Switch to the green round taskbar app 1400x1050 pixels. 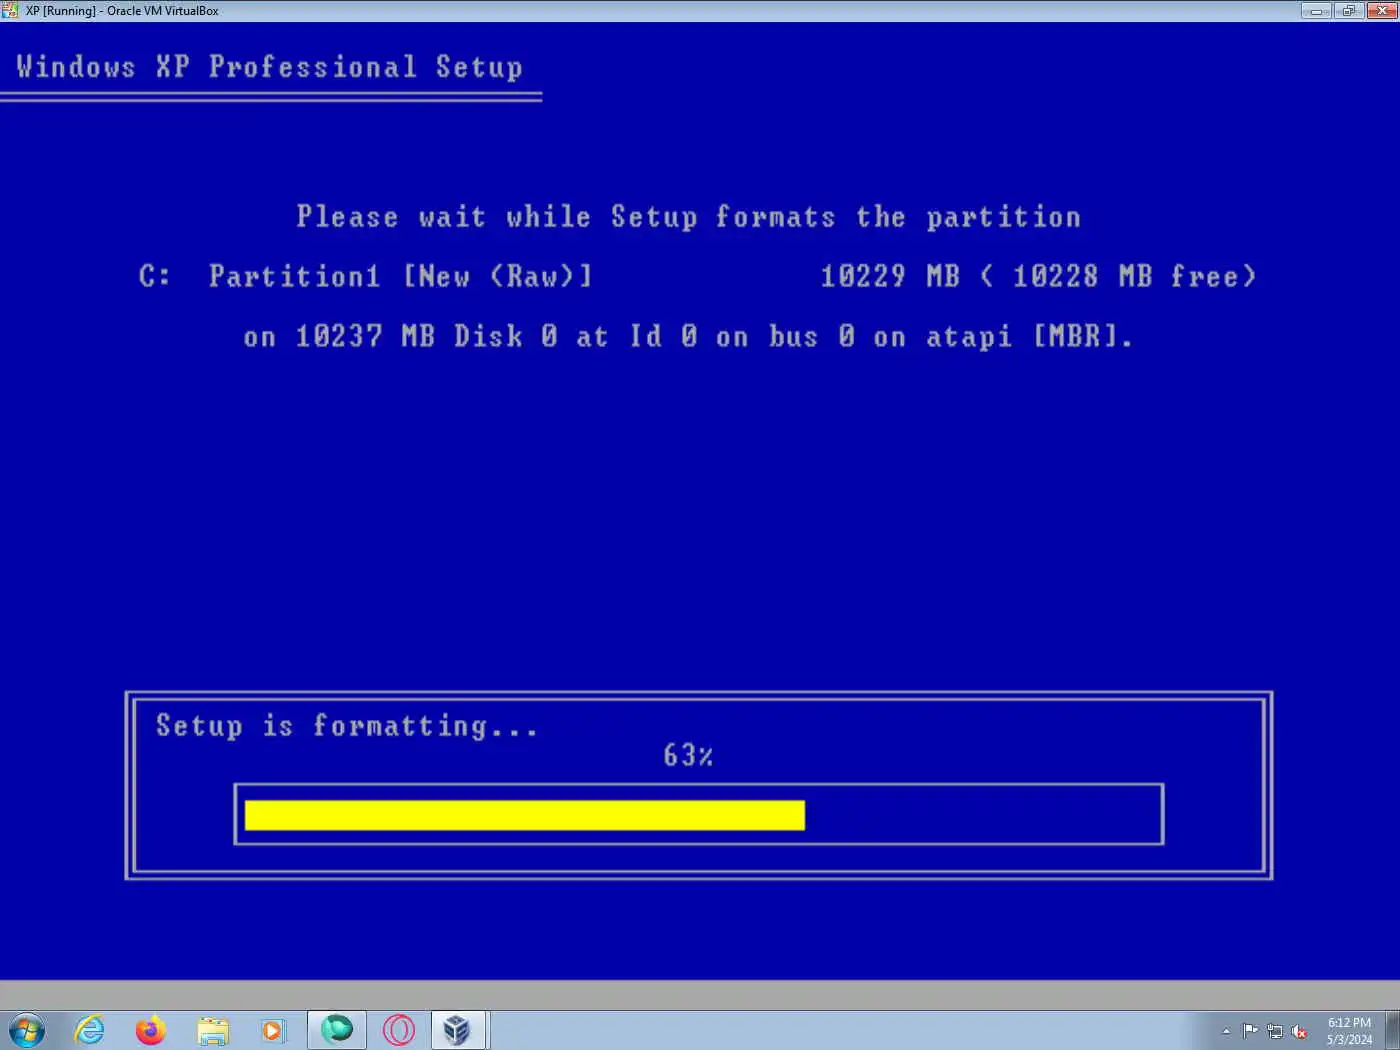[337, 1029]
